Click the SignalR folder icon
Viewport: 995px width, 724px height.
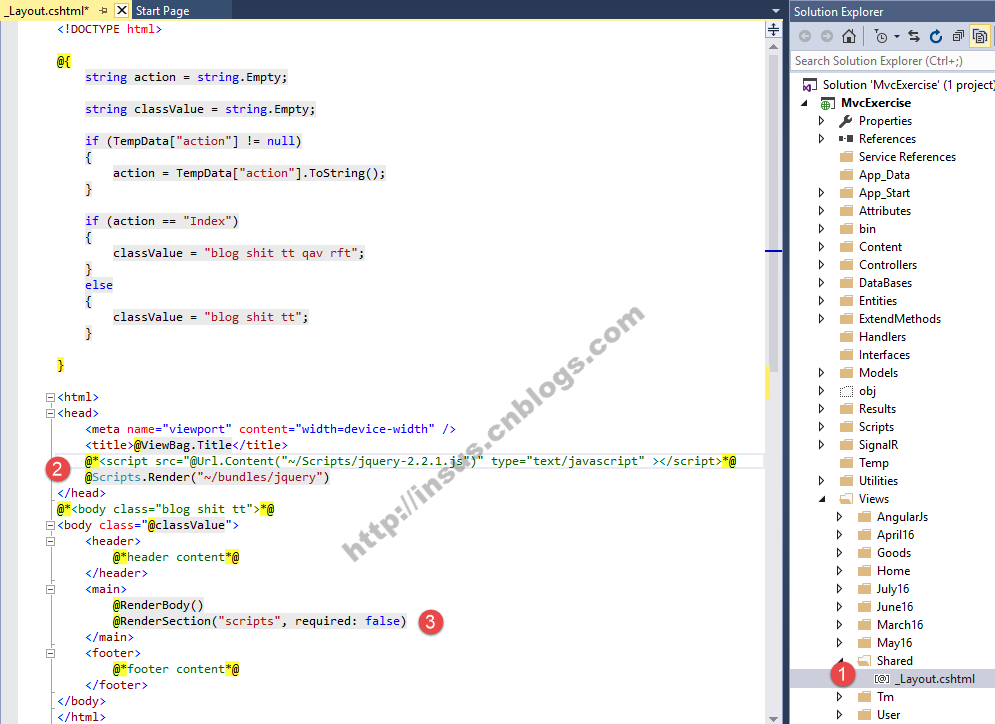coord(846,445)
